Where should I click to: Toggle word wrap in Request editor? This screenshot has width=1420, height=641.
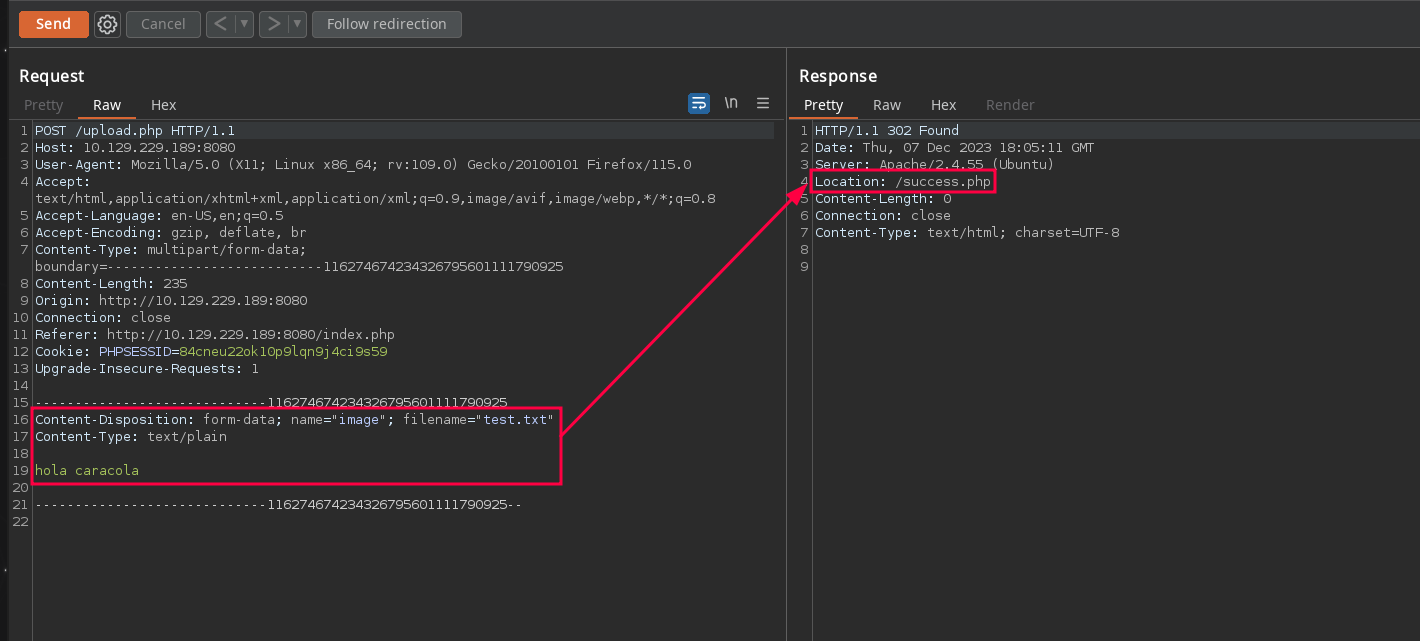coord(698,103)
